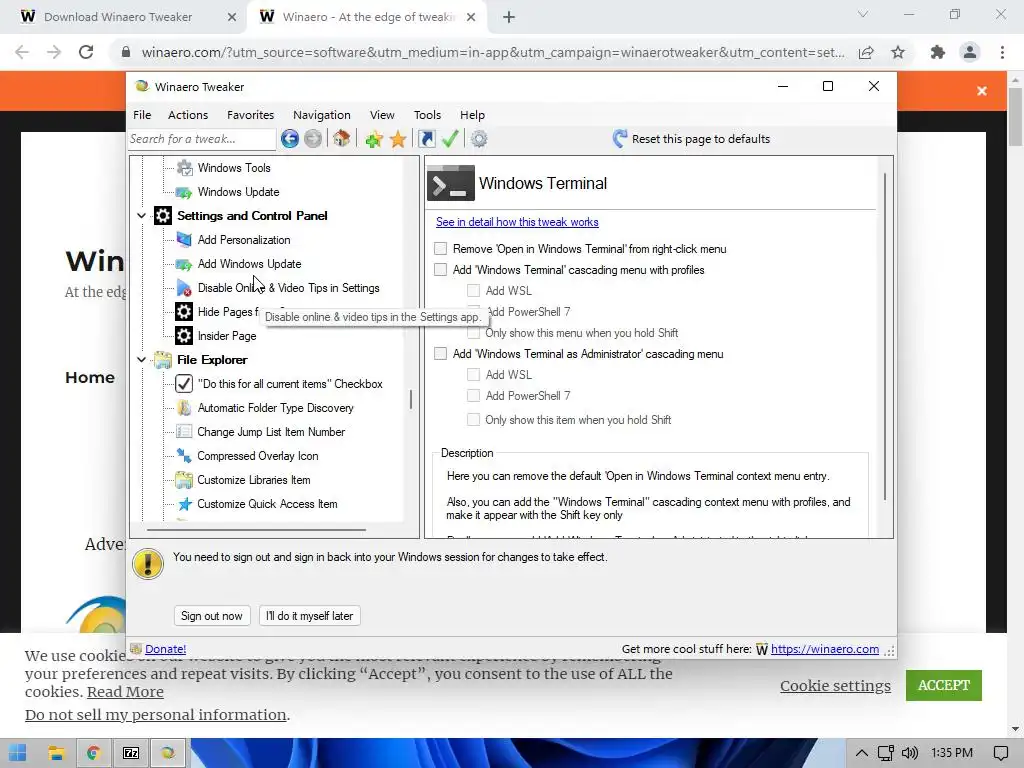Collapse the Settings and Control Panel tree group
1024x768 pixels.
141,216
